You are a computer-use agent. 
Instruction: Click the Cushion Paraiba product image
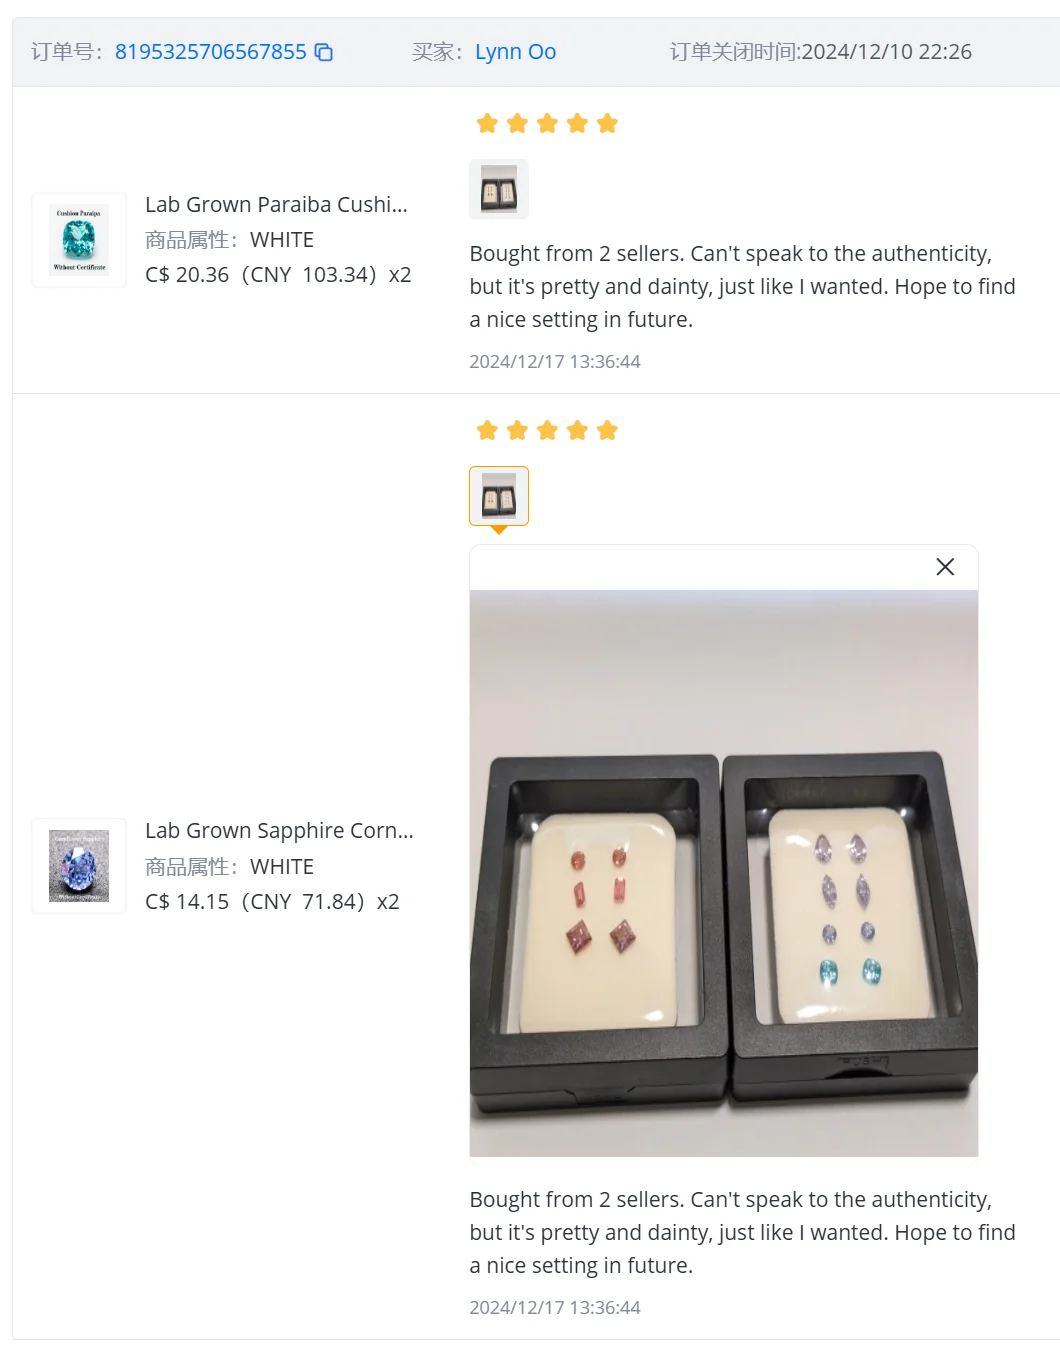point(79,240)
